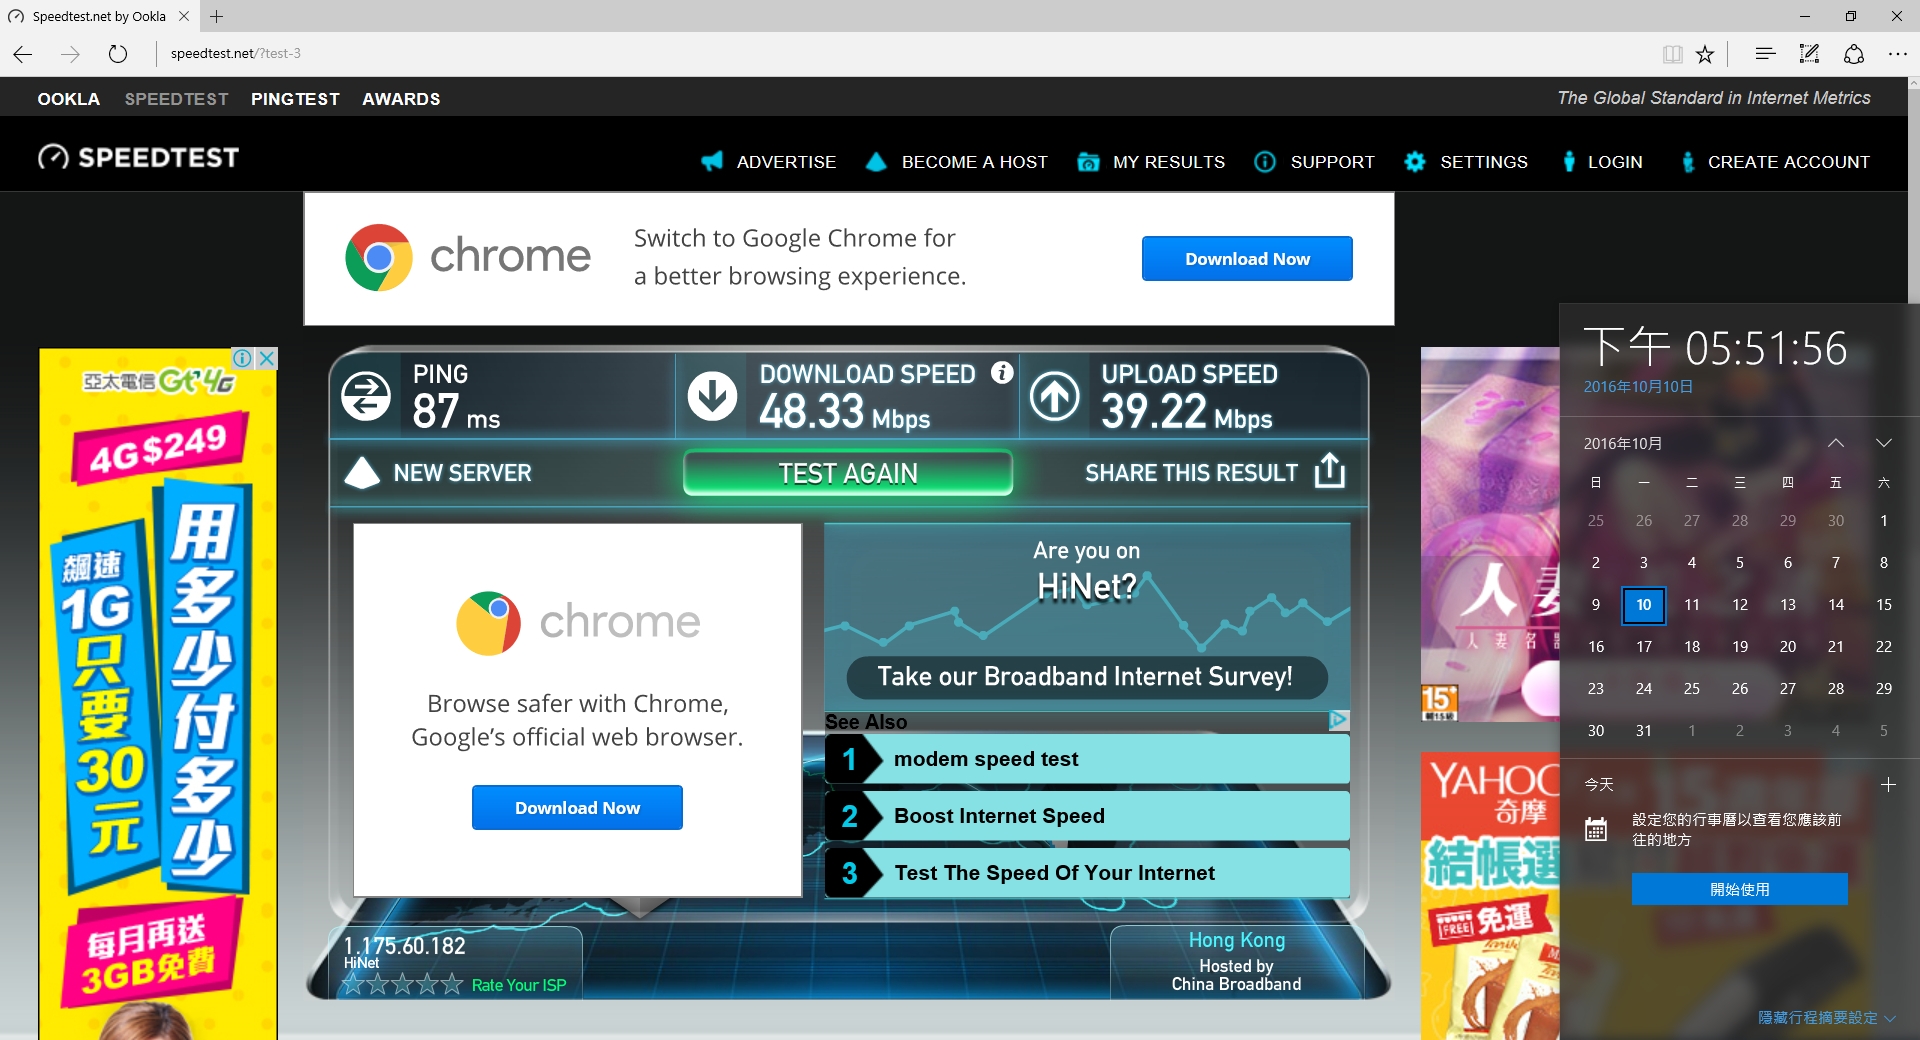Click the plus icon to add an event
This screenshot has width=1920, height=1040.
tap(1888, 785)
